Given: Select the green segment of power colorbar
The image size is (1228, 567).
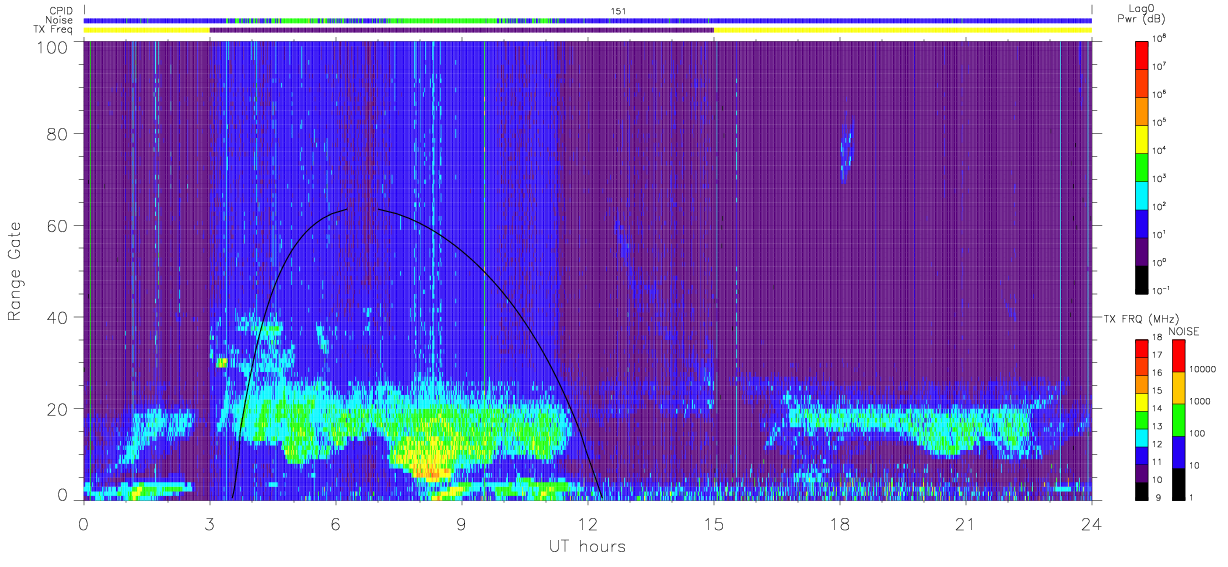Looking at the screenshot, I should point(1141,166).
